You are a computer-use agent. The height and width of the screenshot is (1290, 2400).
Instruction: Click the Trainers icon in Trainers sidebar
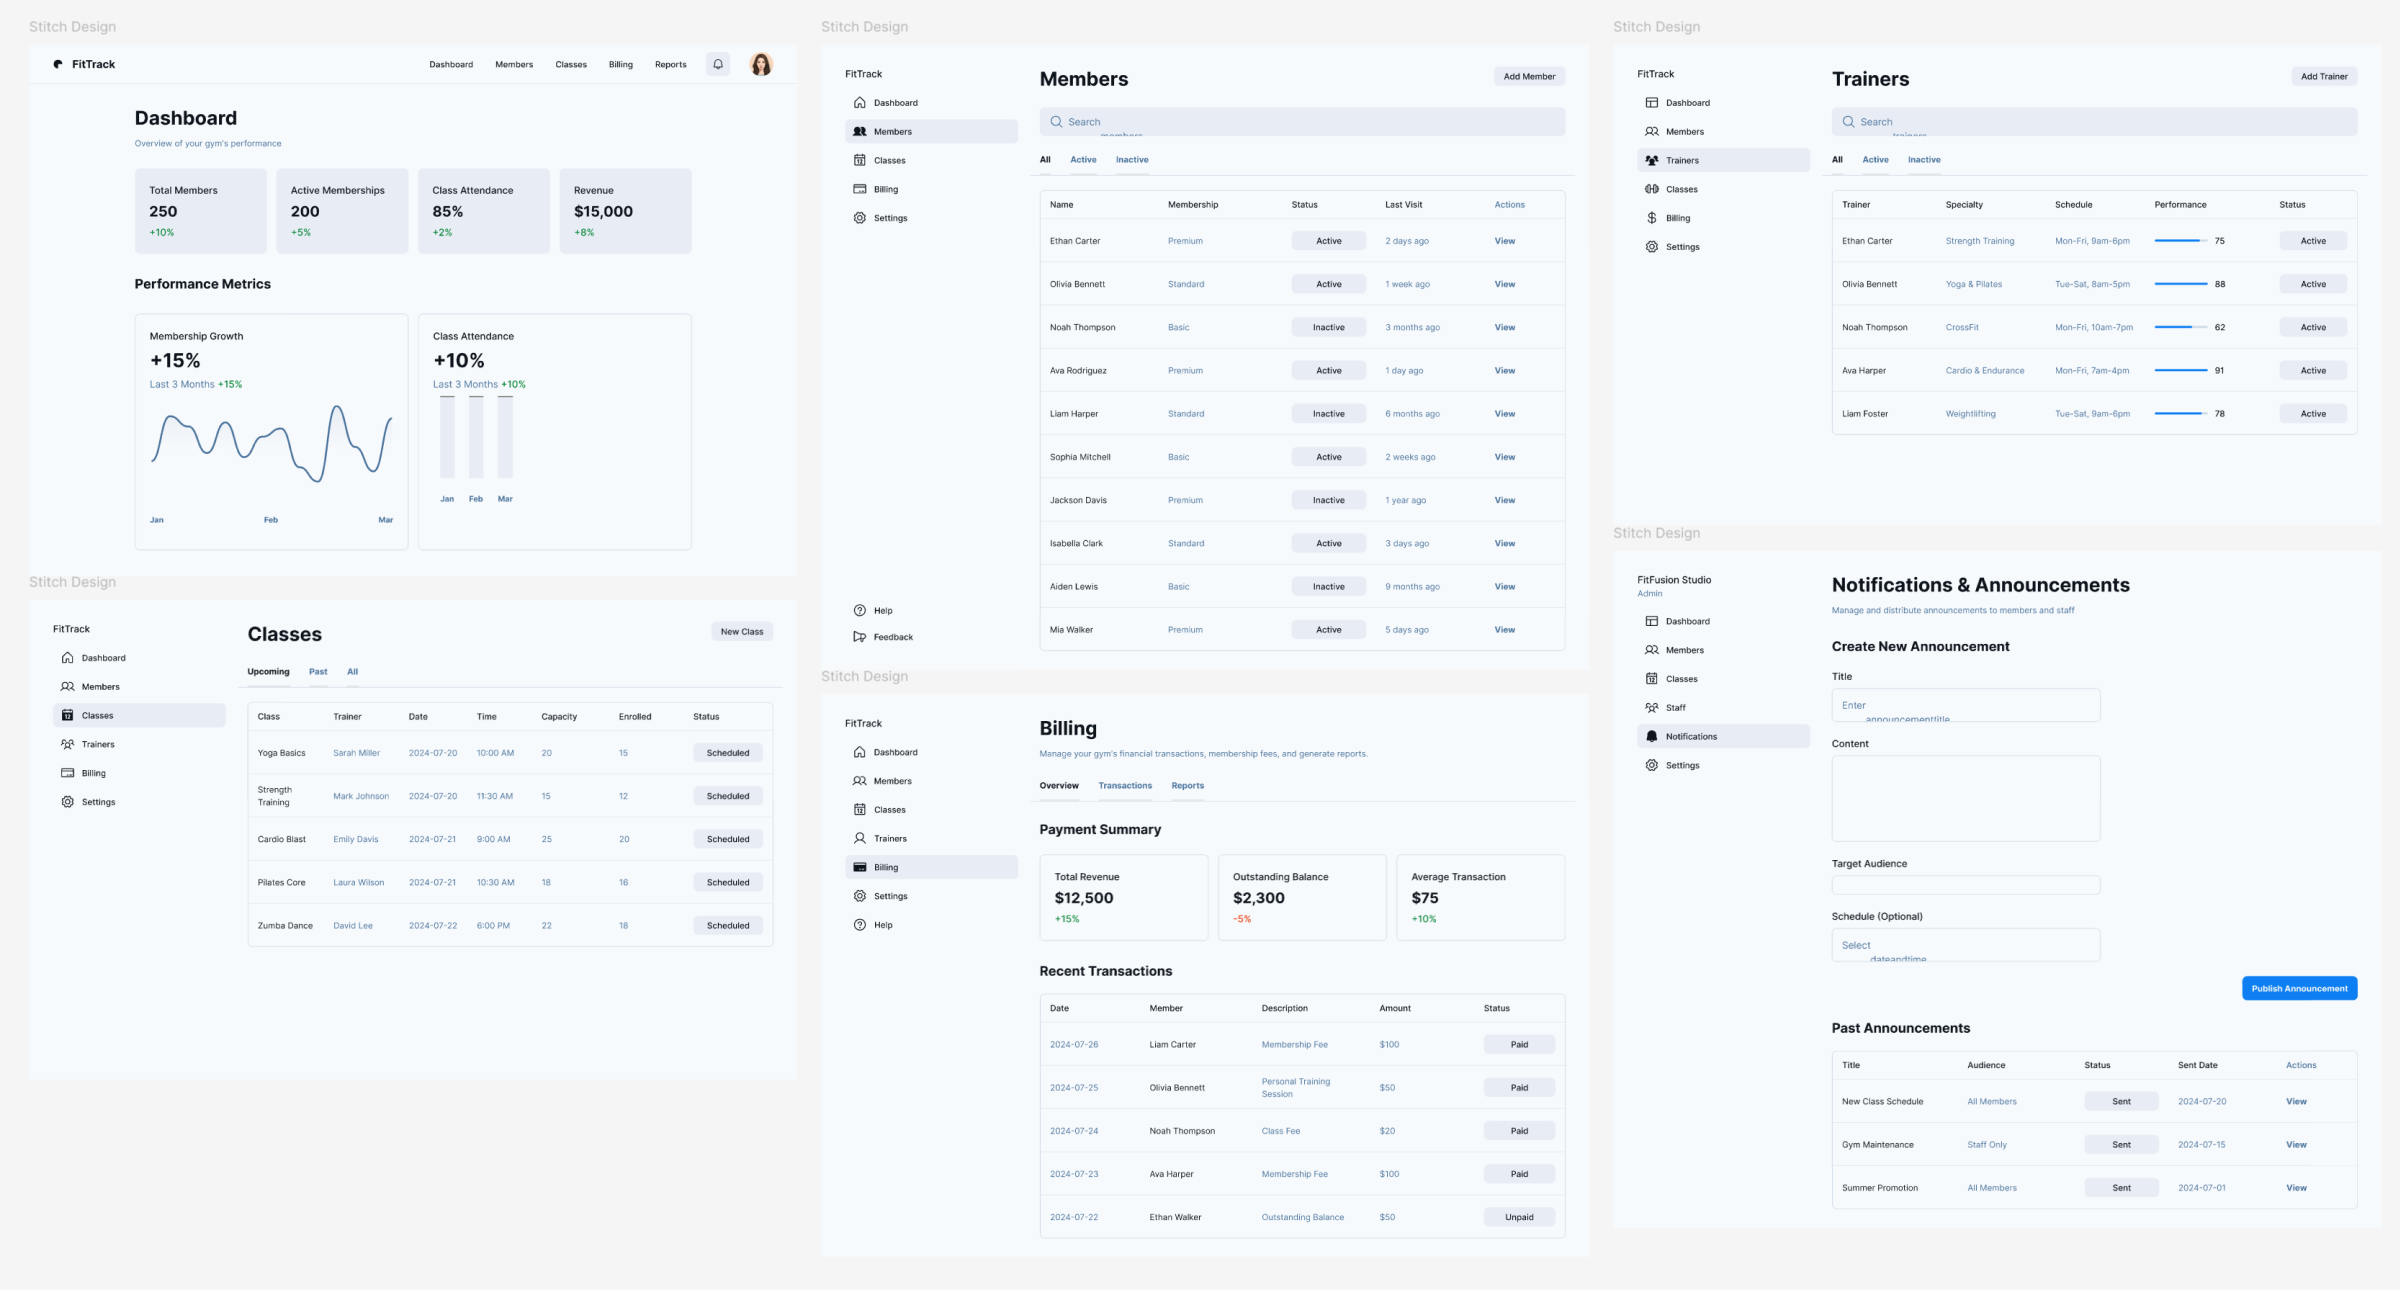(x=1651, y=160)
